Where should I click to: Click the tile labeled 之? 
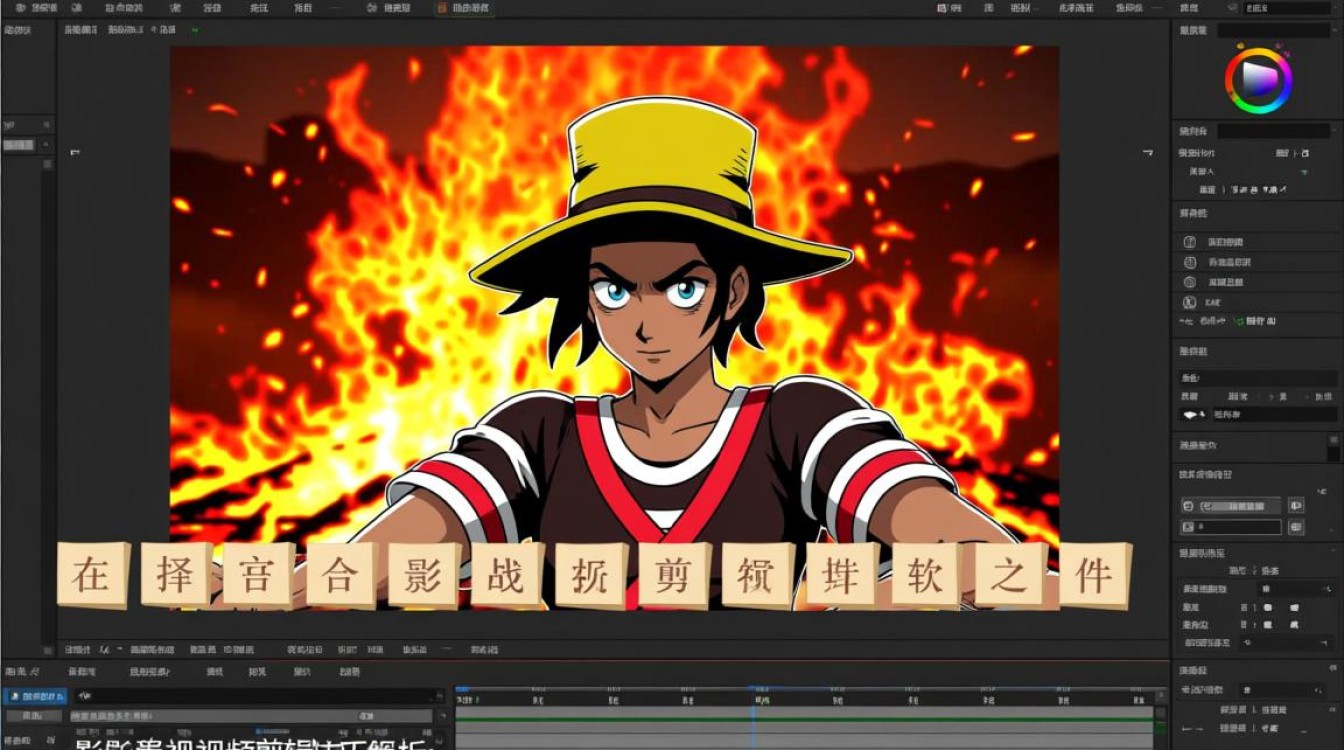[1010, 575]
